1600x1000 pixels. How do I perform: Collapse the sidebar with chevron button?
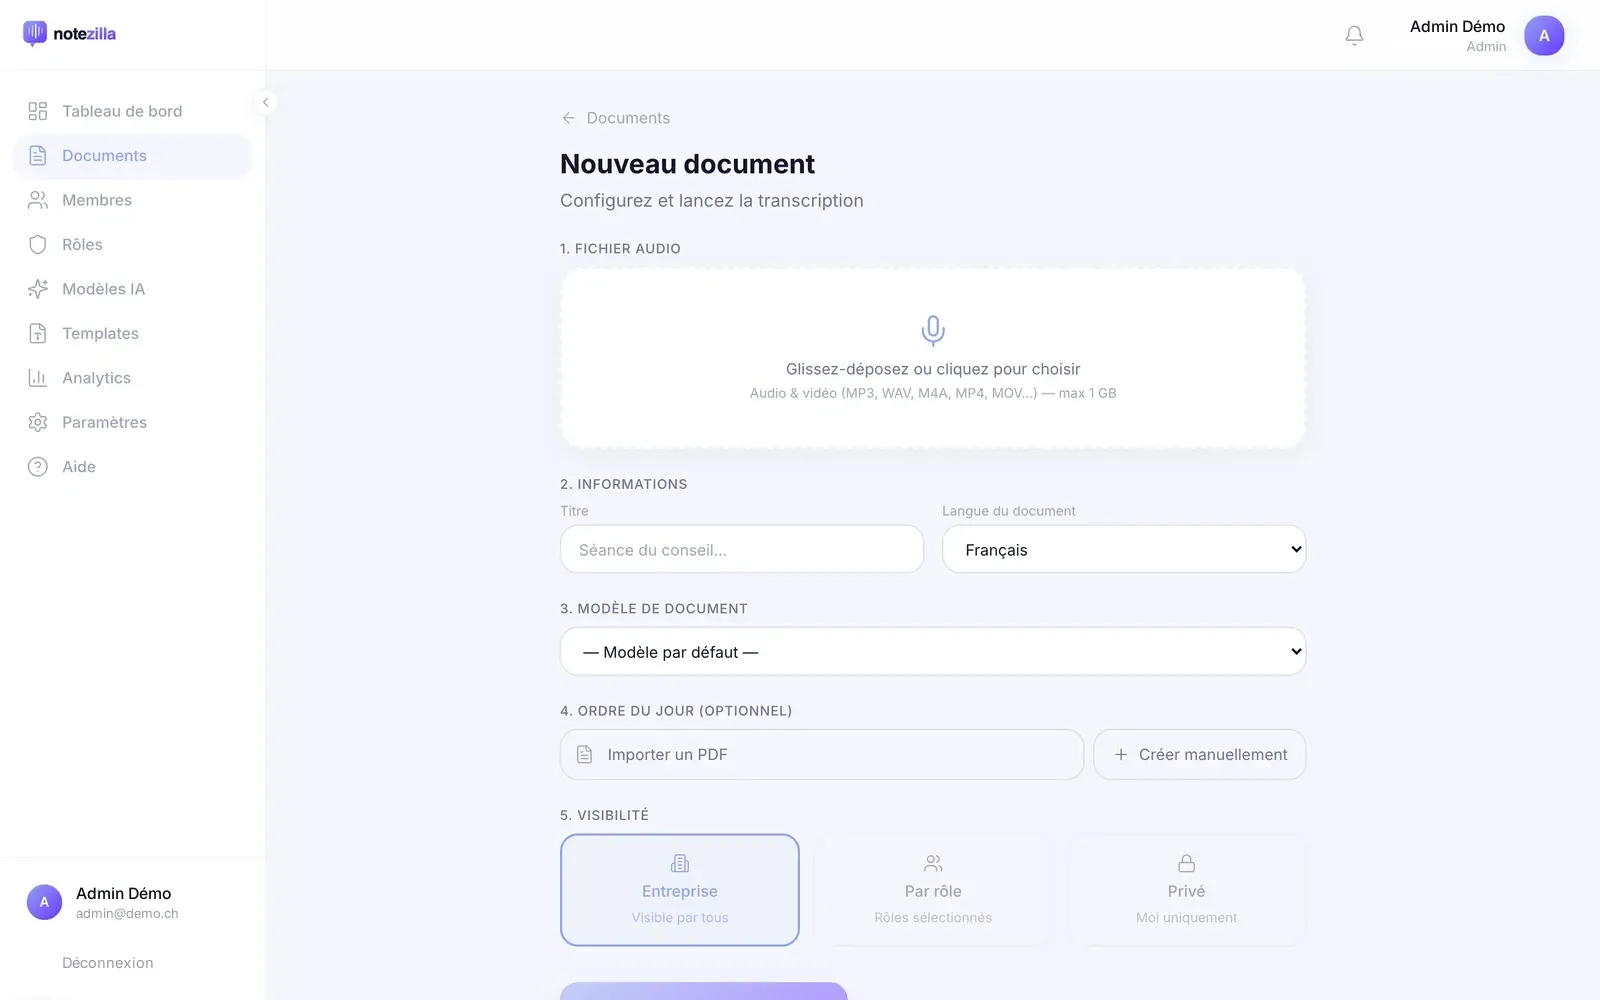[x=265, y=102]
